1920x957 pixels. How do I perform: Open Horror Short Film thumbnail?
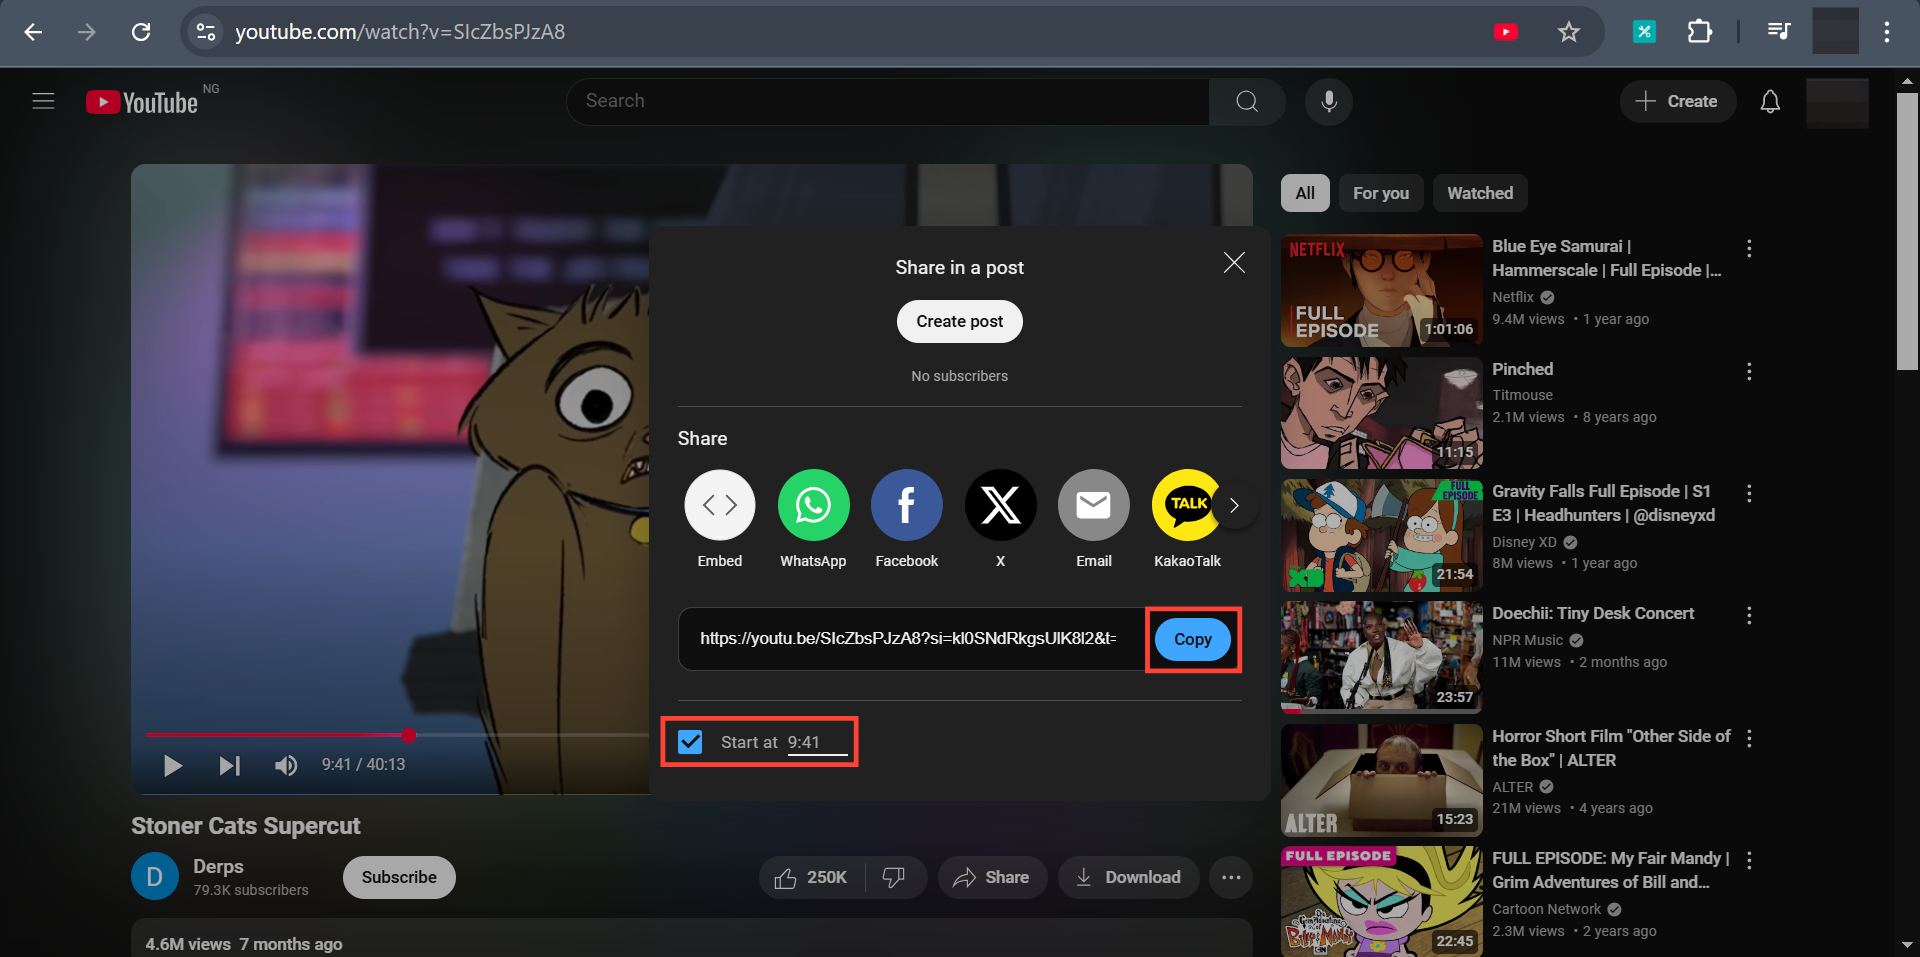pos(1382,780)
